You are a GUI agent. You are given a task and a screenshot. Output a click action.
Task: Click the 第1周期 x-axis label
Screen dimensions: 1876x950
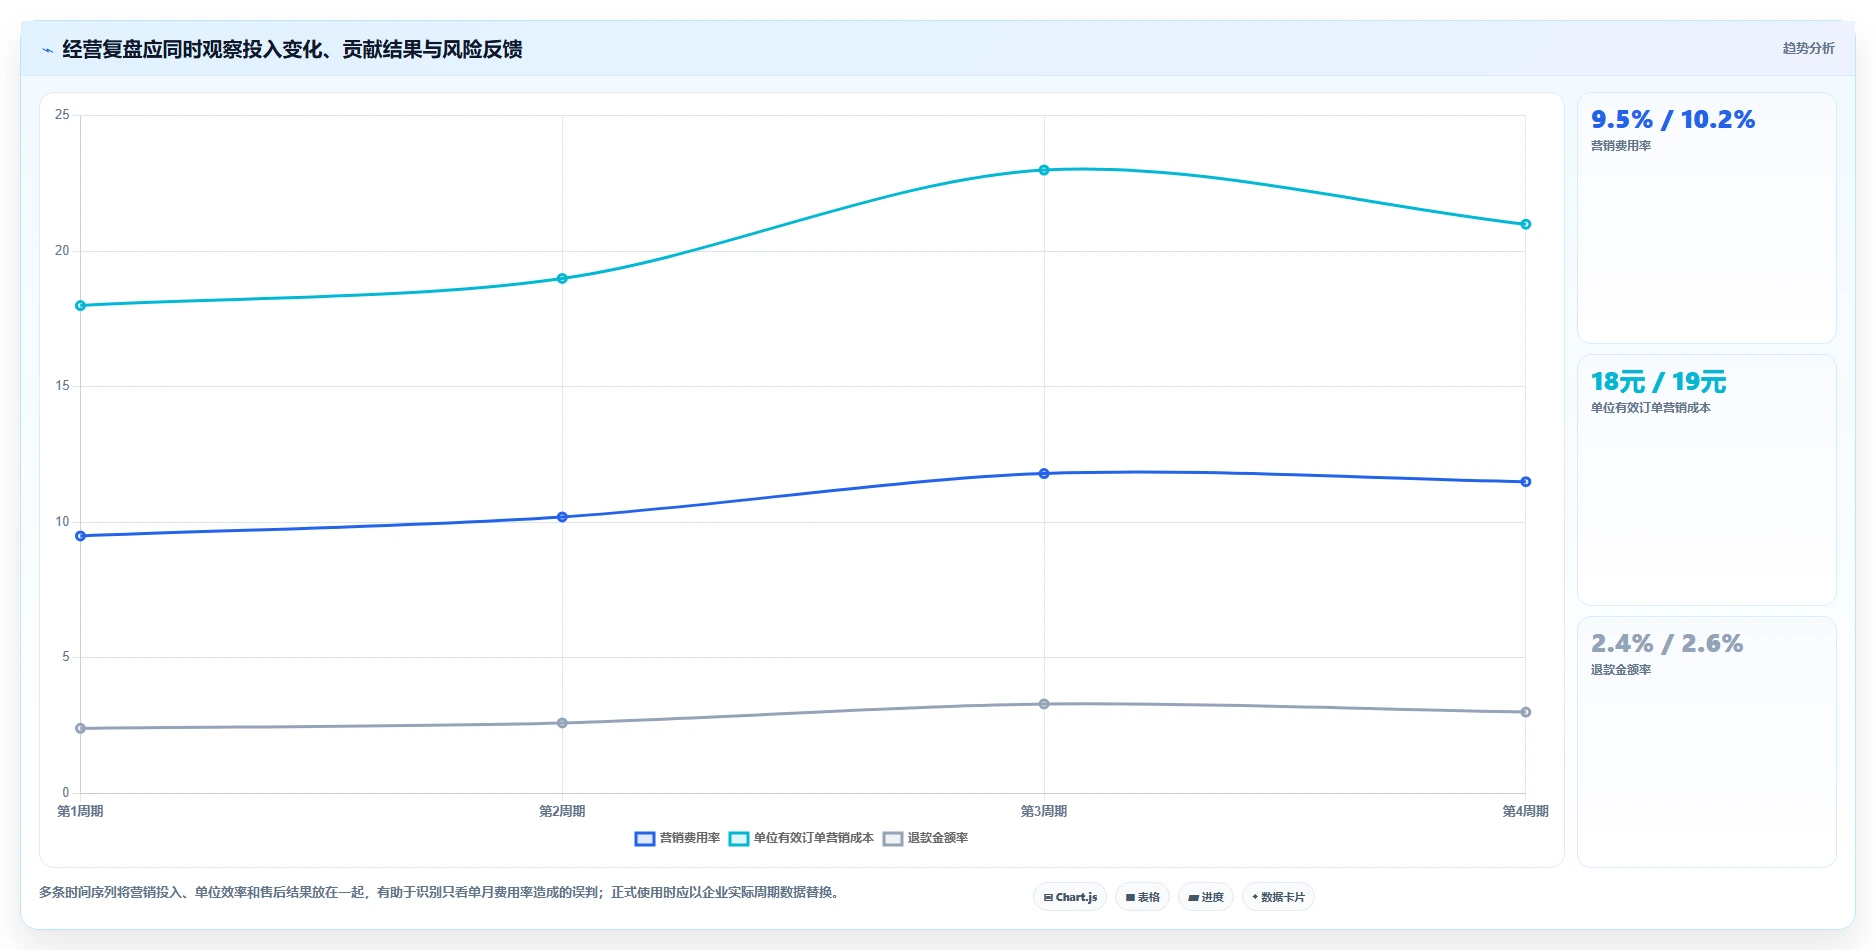click(x=80, y=812)
